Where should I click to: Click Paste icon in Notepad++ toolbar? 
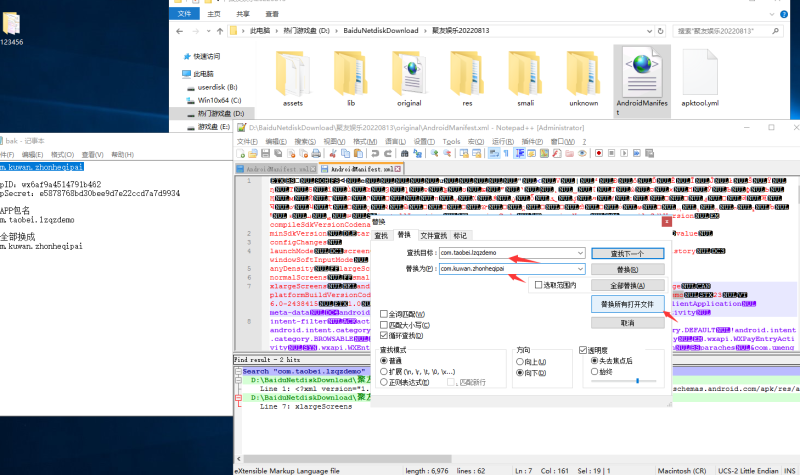[358, 153]
